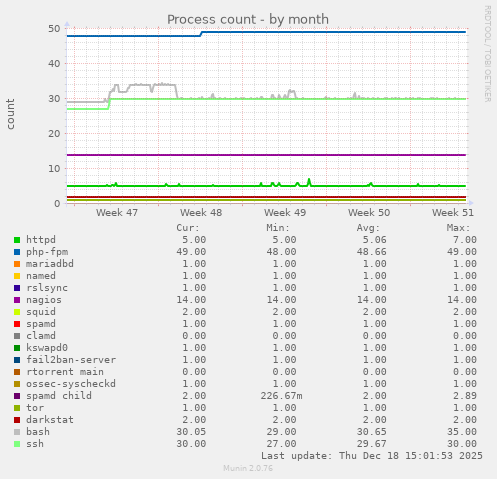The image size is (497, 479).
Task: Click the rslsync dark blue legend swatch
Action: [x=17, y=288]
